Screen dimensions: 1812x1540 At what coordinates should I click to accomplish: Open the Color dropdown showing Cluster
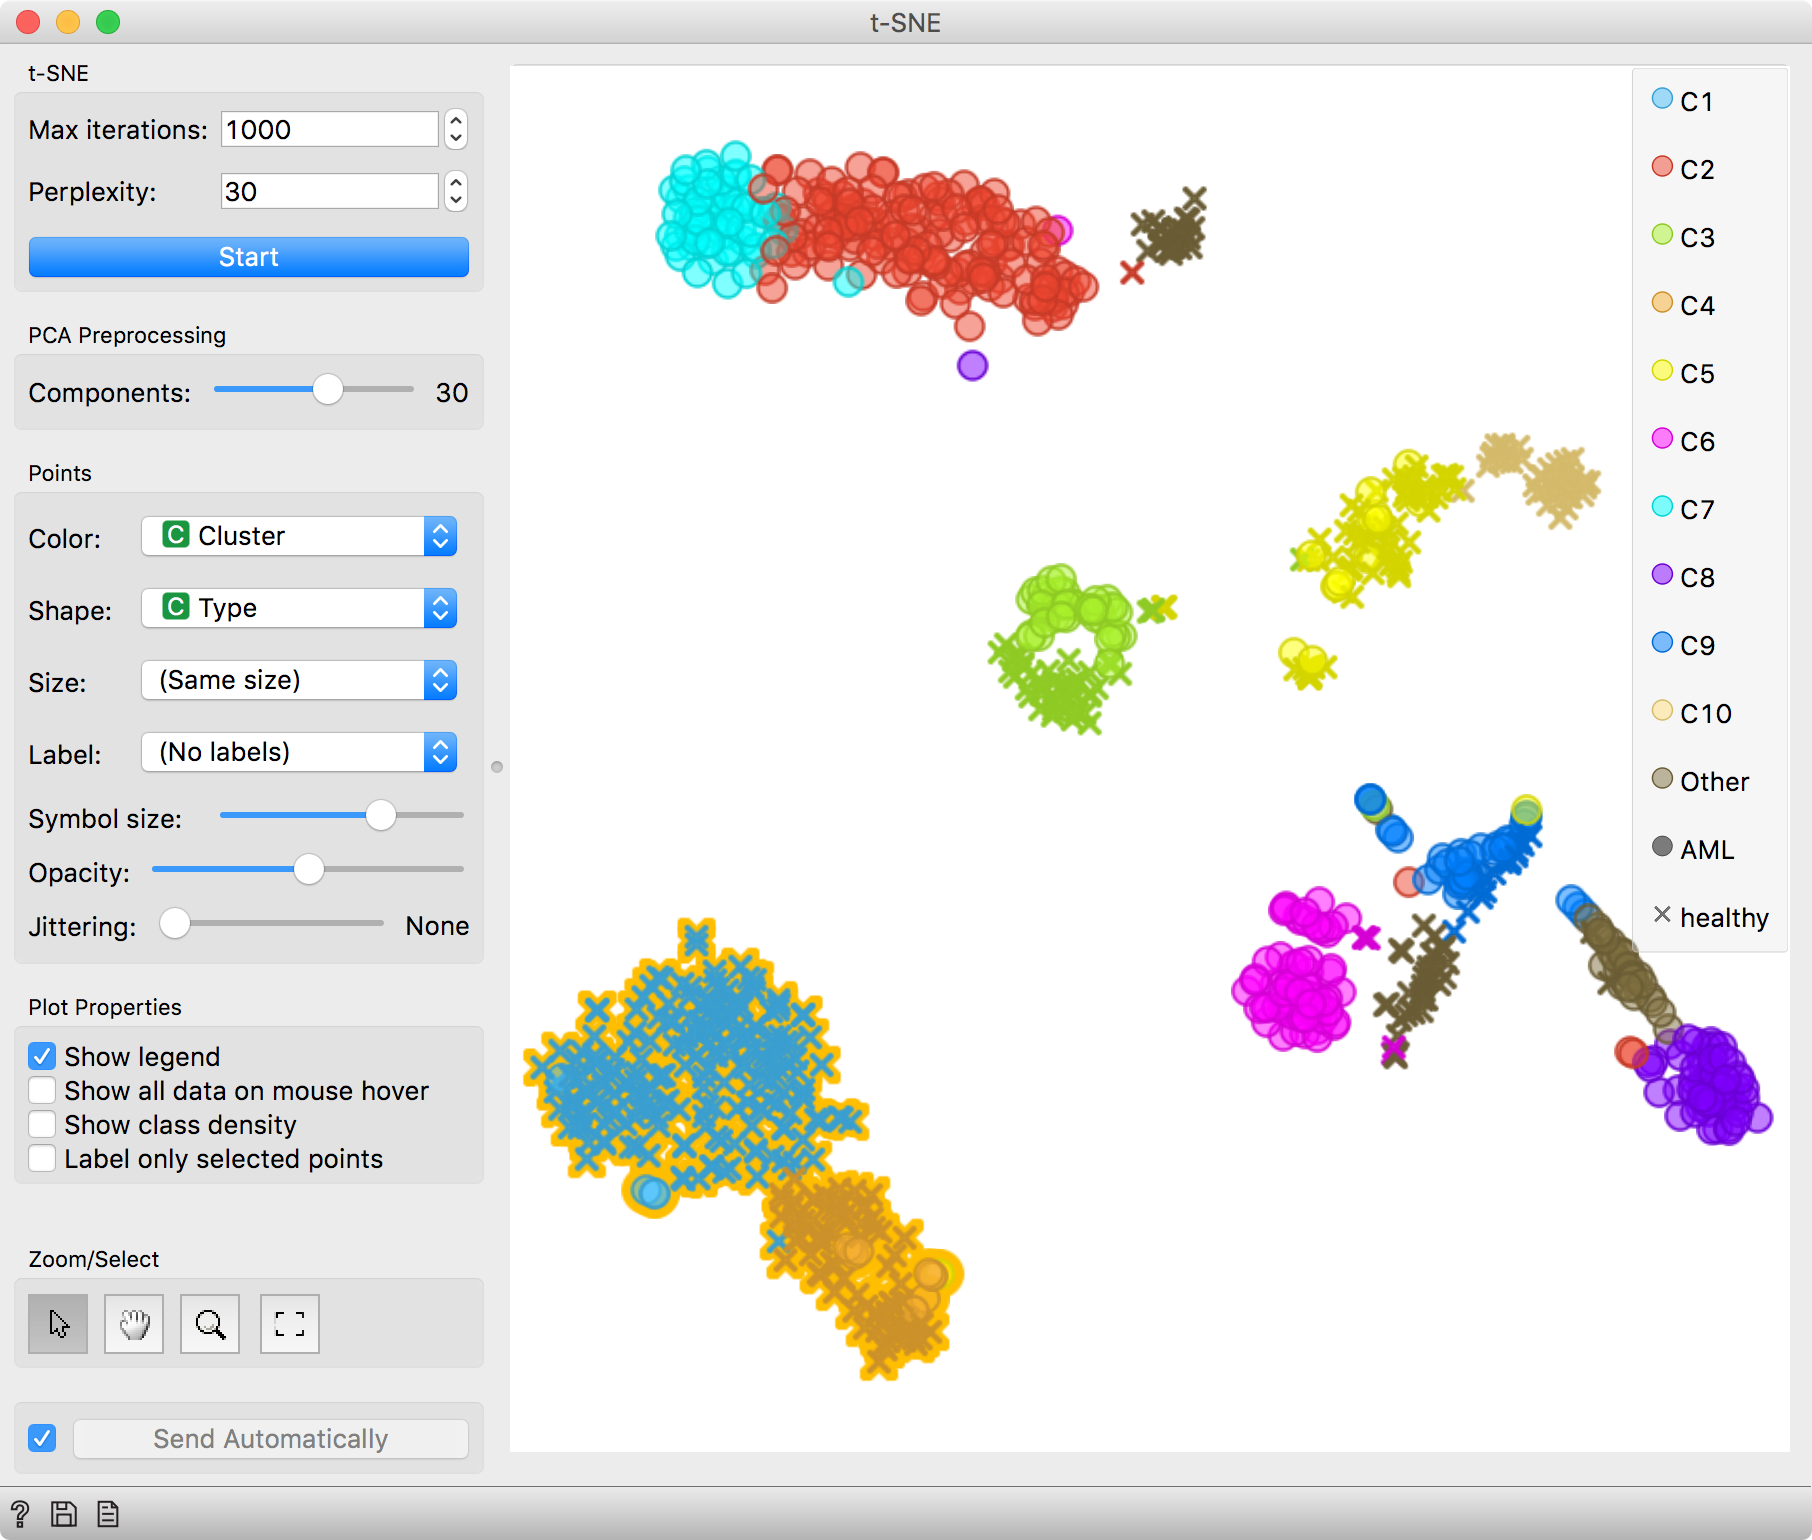(x=299, y=536)
